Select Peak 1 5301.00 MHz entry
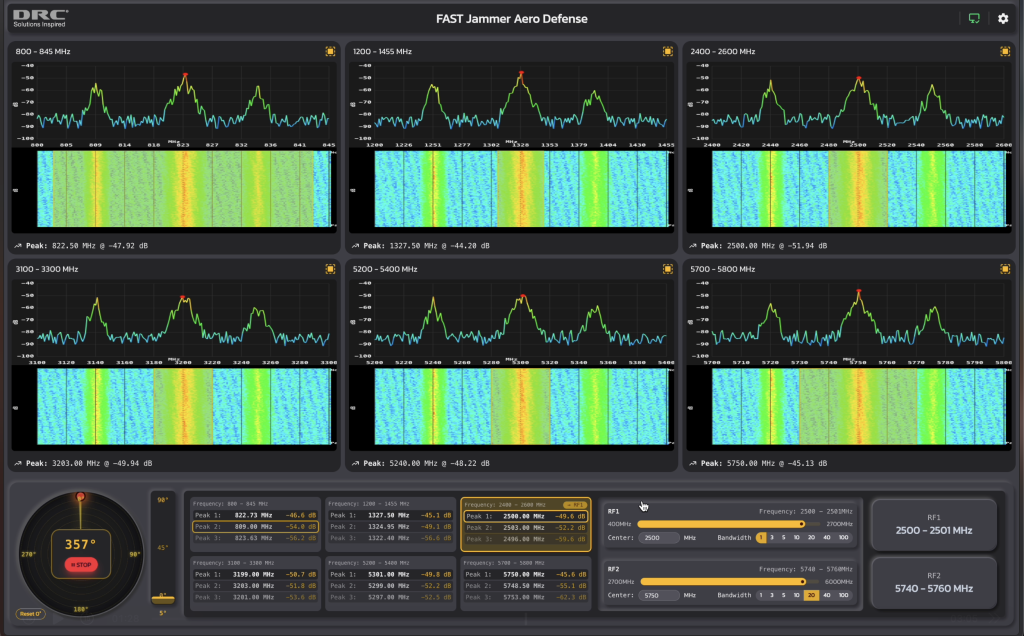 [390, 575]
